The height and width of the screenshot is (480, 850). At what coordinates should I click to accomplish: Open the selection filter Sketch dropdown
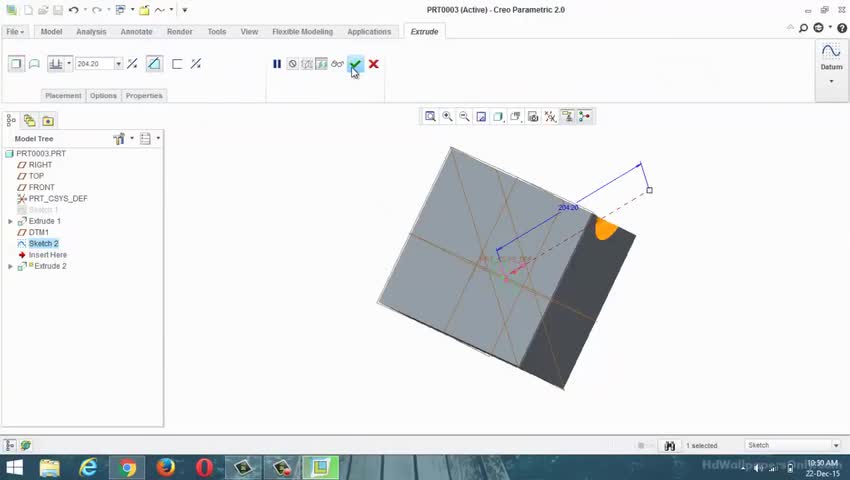click(793, 445)
